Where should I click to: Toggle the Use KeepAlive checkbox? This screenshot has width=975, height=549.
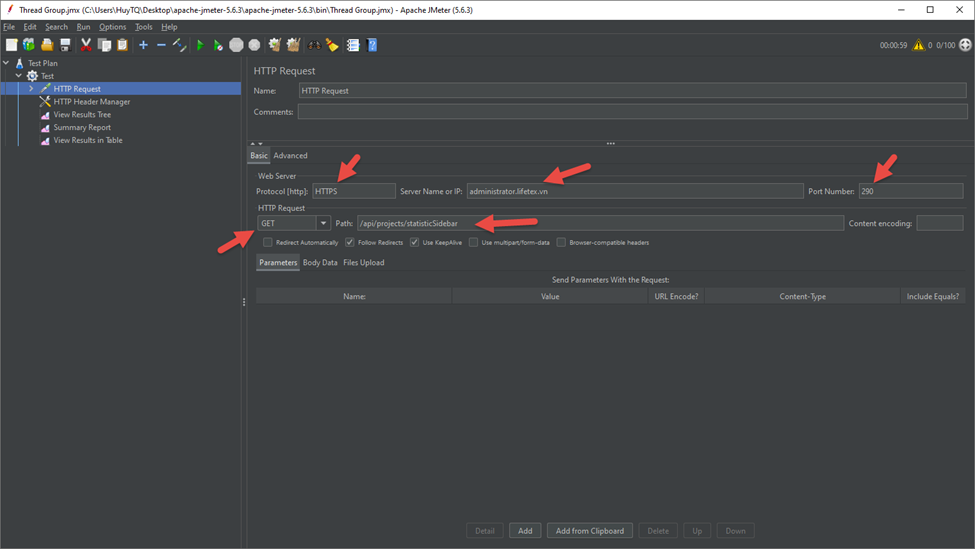414,242
